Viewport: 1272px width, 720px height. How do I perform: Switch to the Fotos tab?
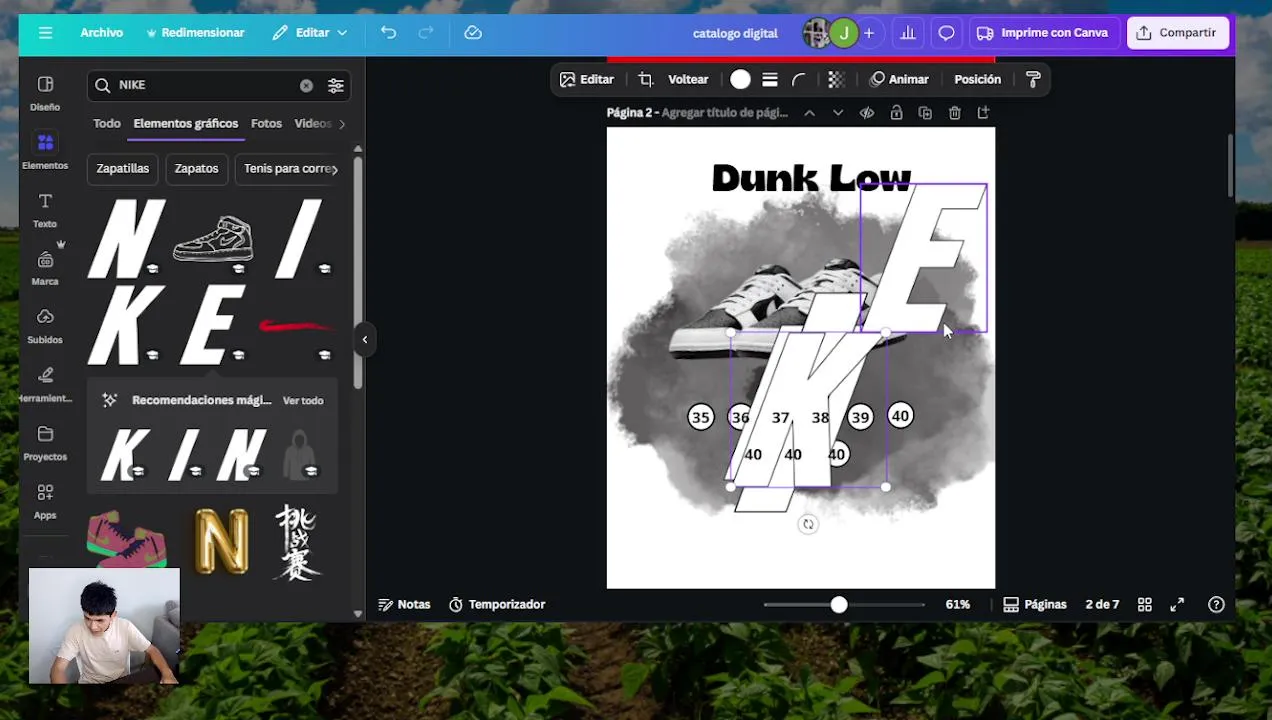(266, 123)
